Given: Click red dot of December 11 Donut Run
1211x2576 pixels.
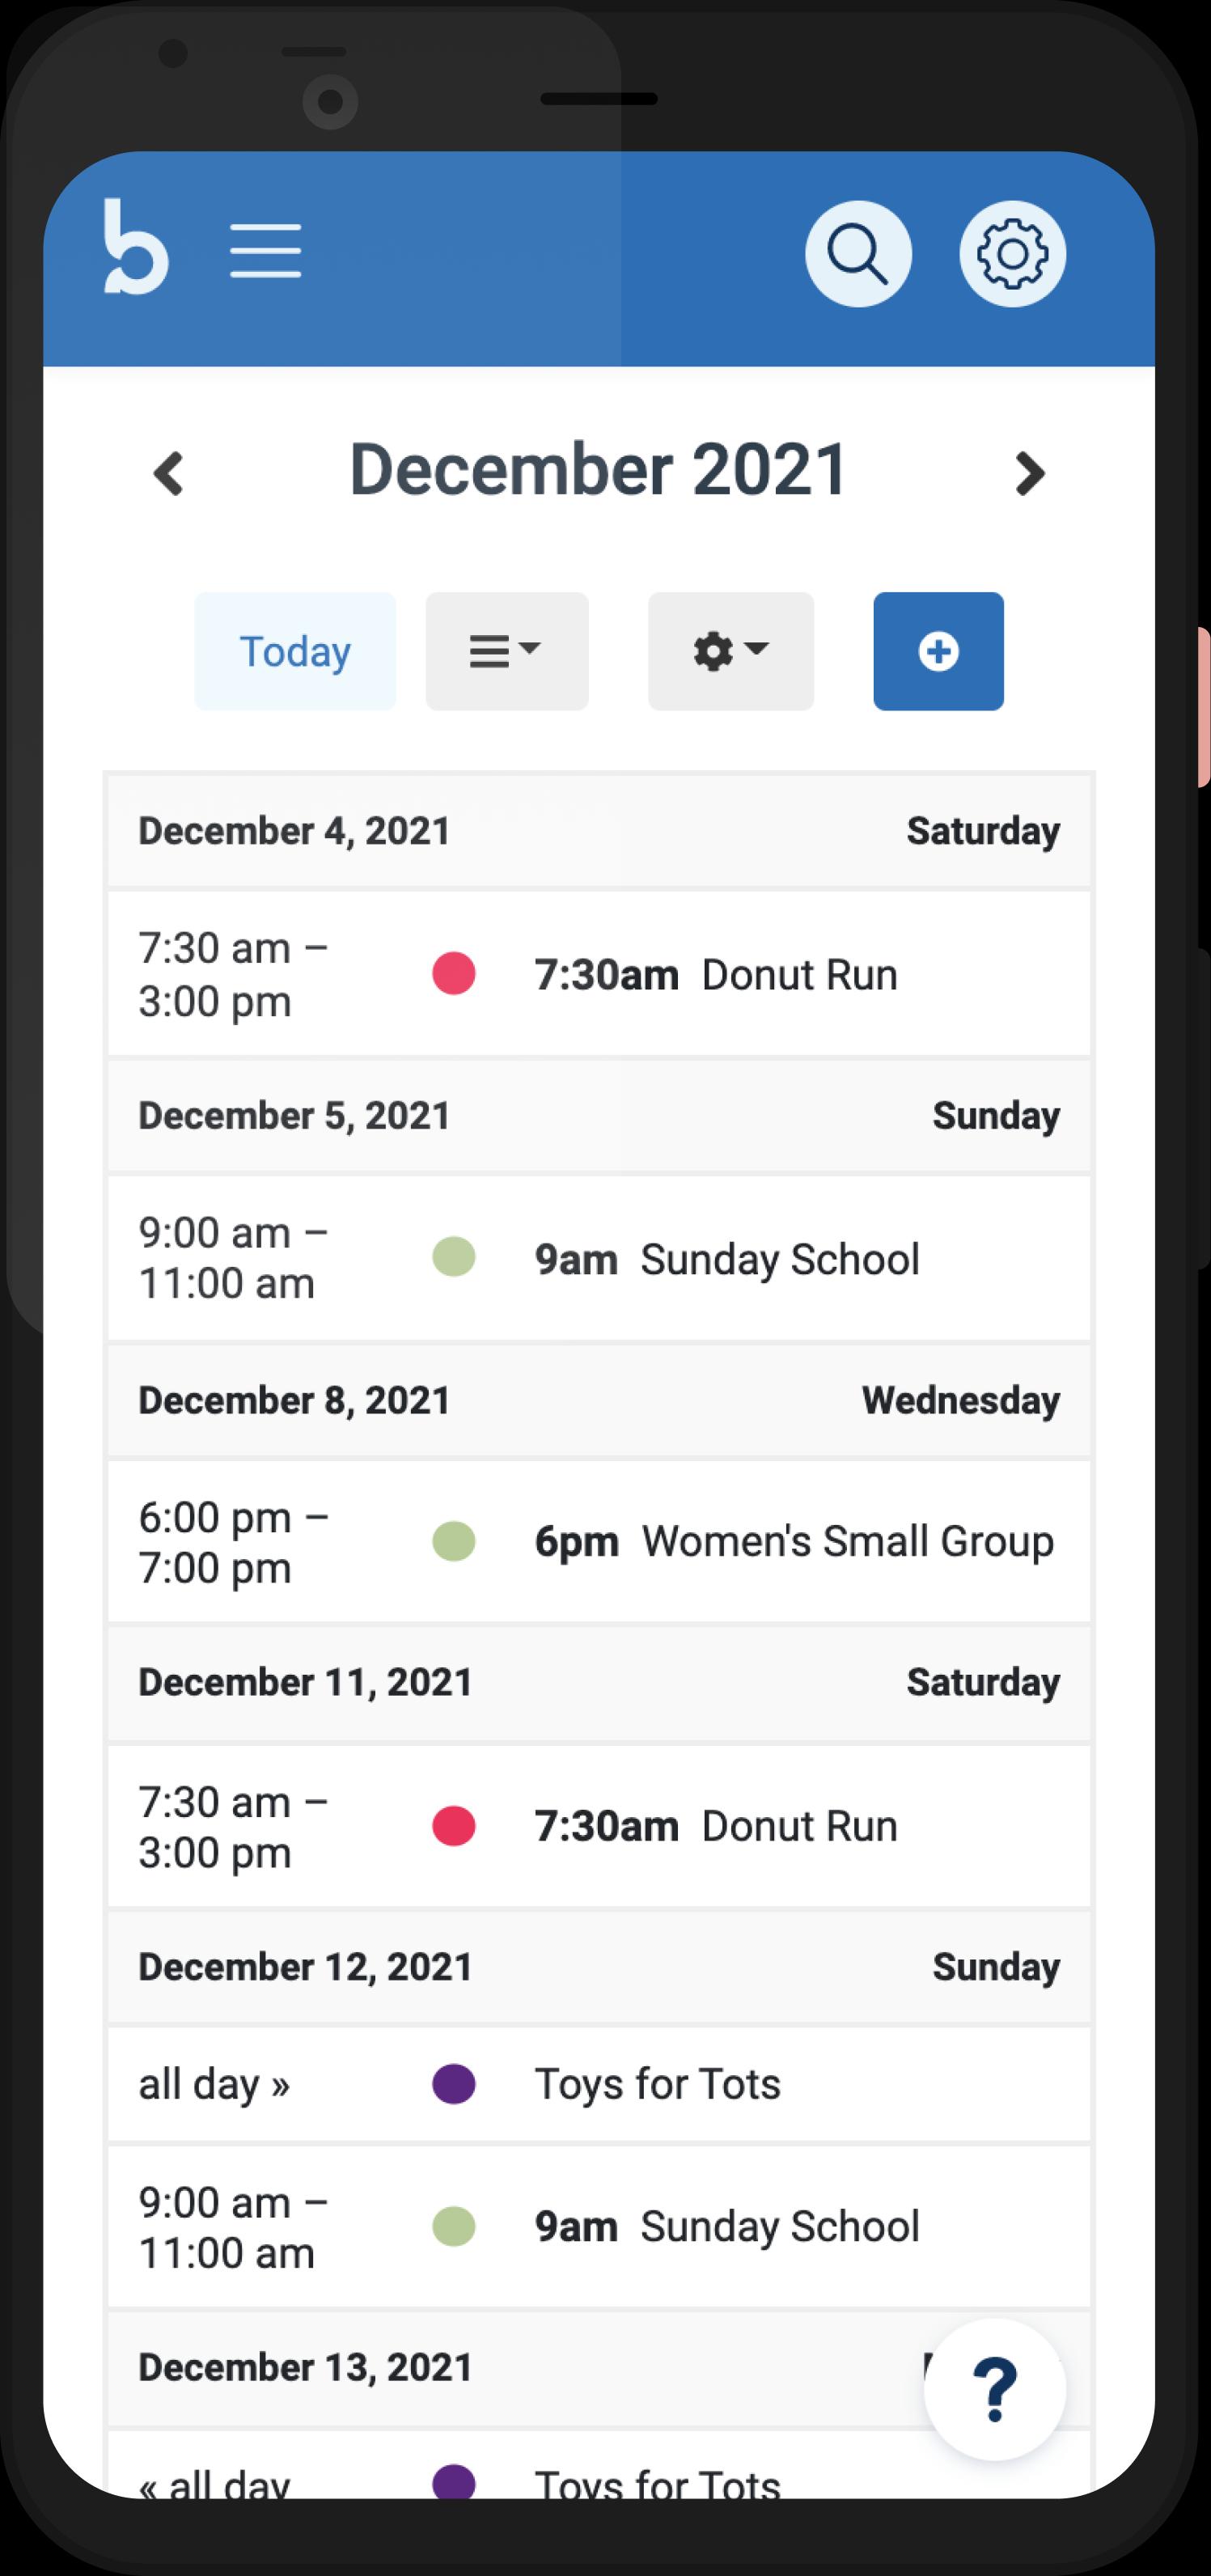Looking at the screenshot, I should pos(453,1826).
